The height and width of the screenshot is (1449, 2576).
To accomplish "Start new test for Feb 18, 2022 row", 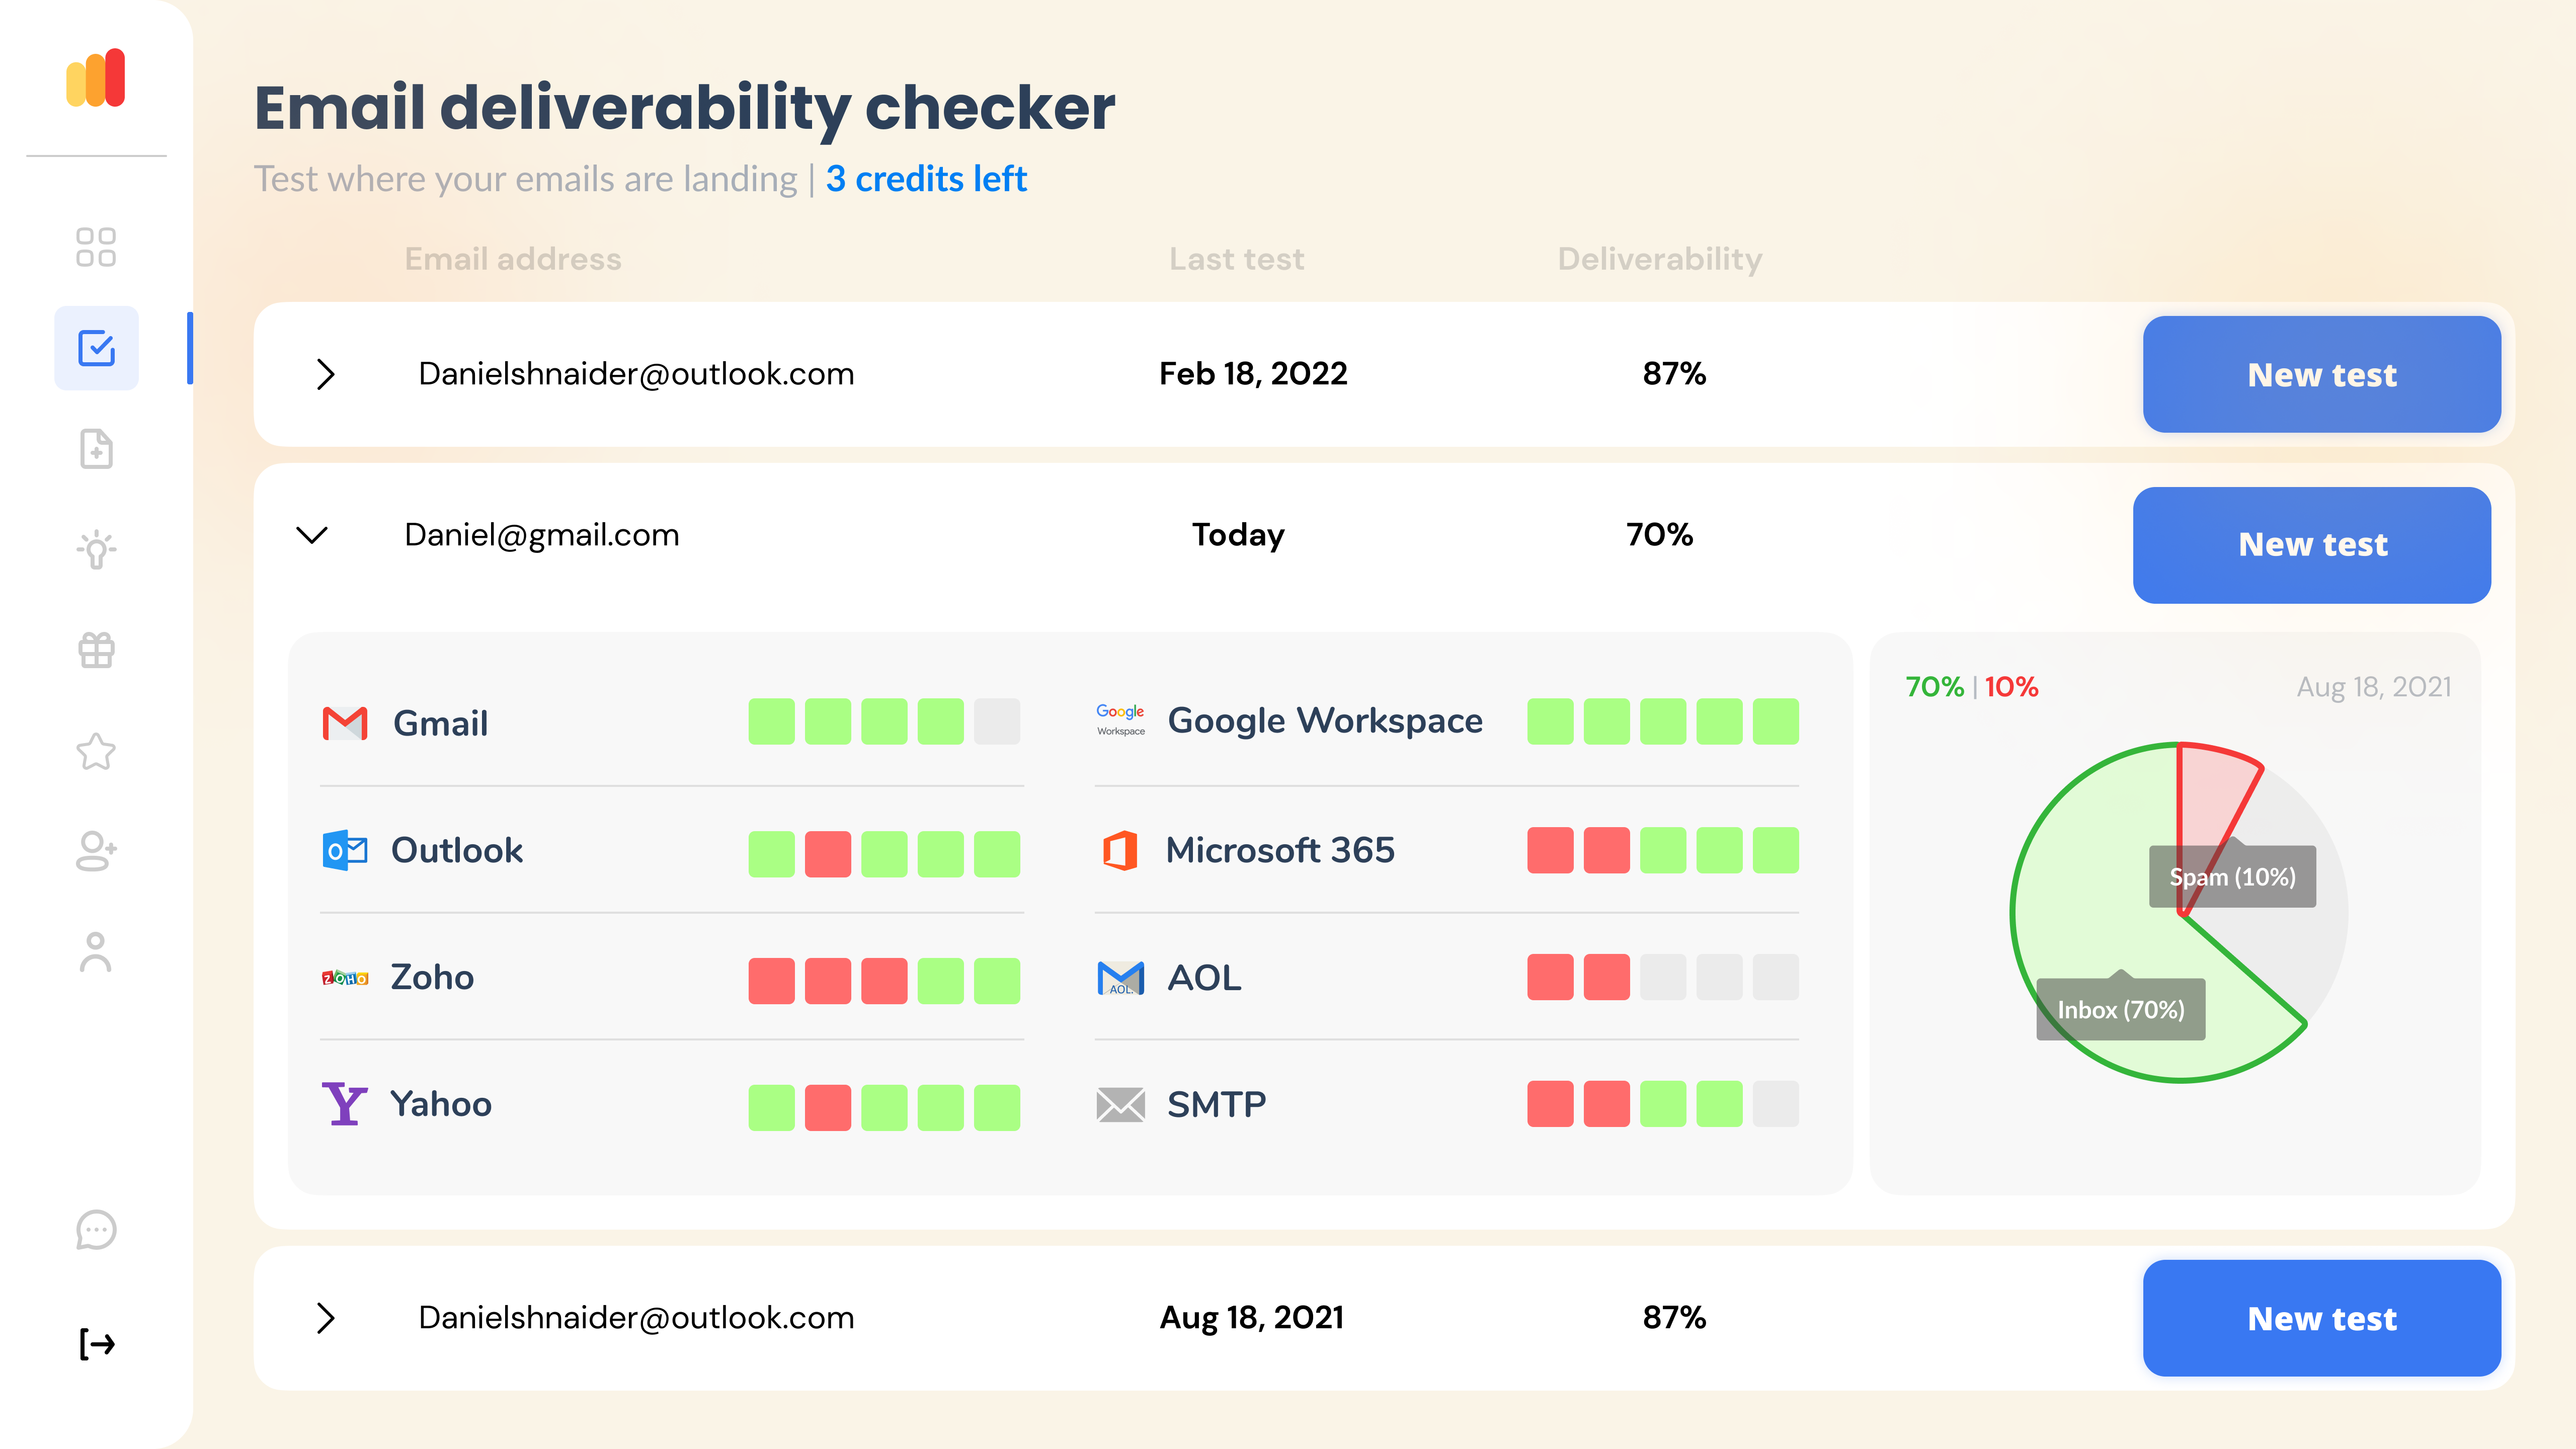I will (2321, 374).
